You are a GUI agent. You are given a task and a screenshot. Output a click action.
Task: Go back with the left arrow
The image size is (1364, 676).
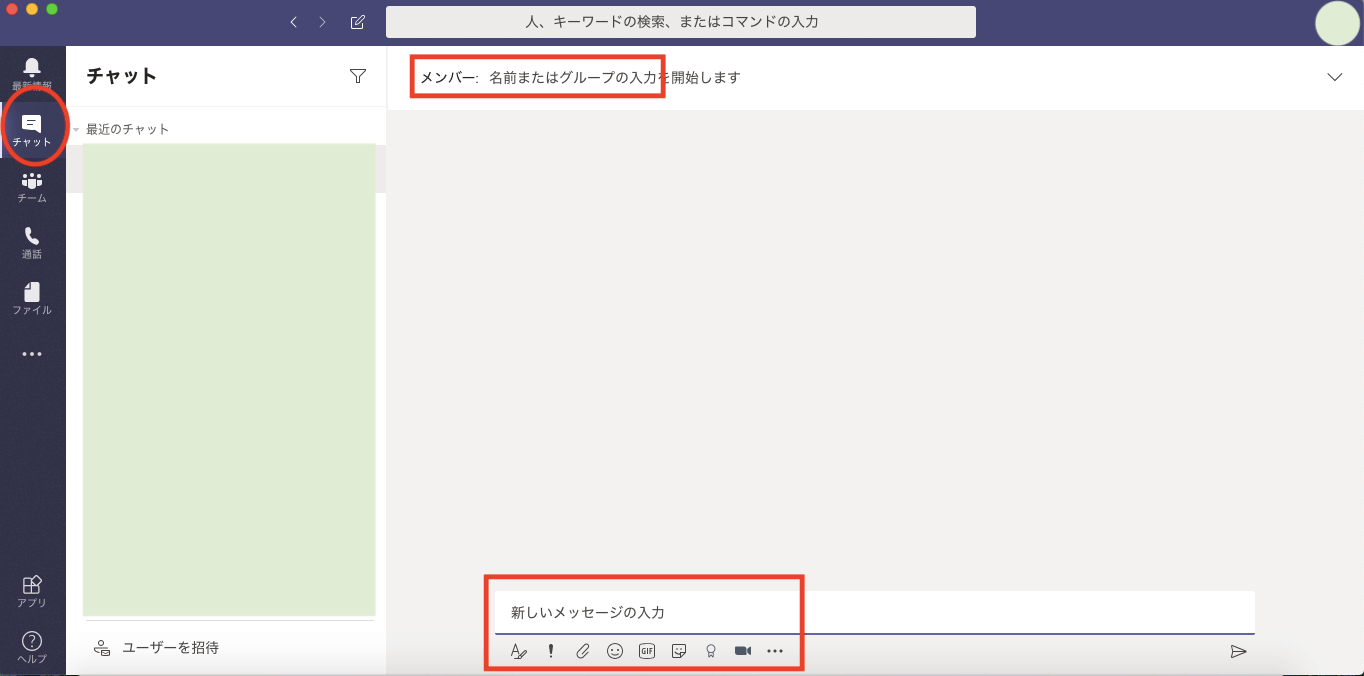293,22
